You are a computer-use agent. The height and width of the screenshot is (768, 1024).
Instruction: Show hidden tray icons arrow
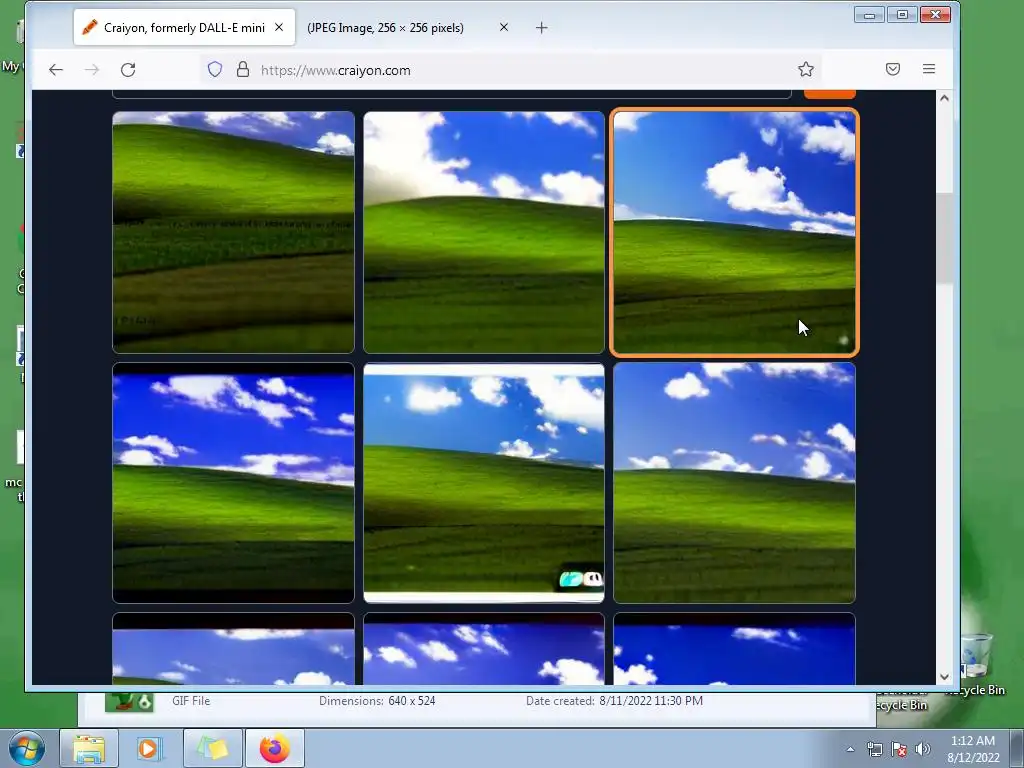850,749
